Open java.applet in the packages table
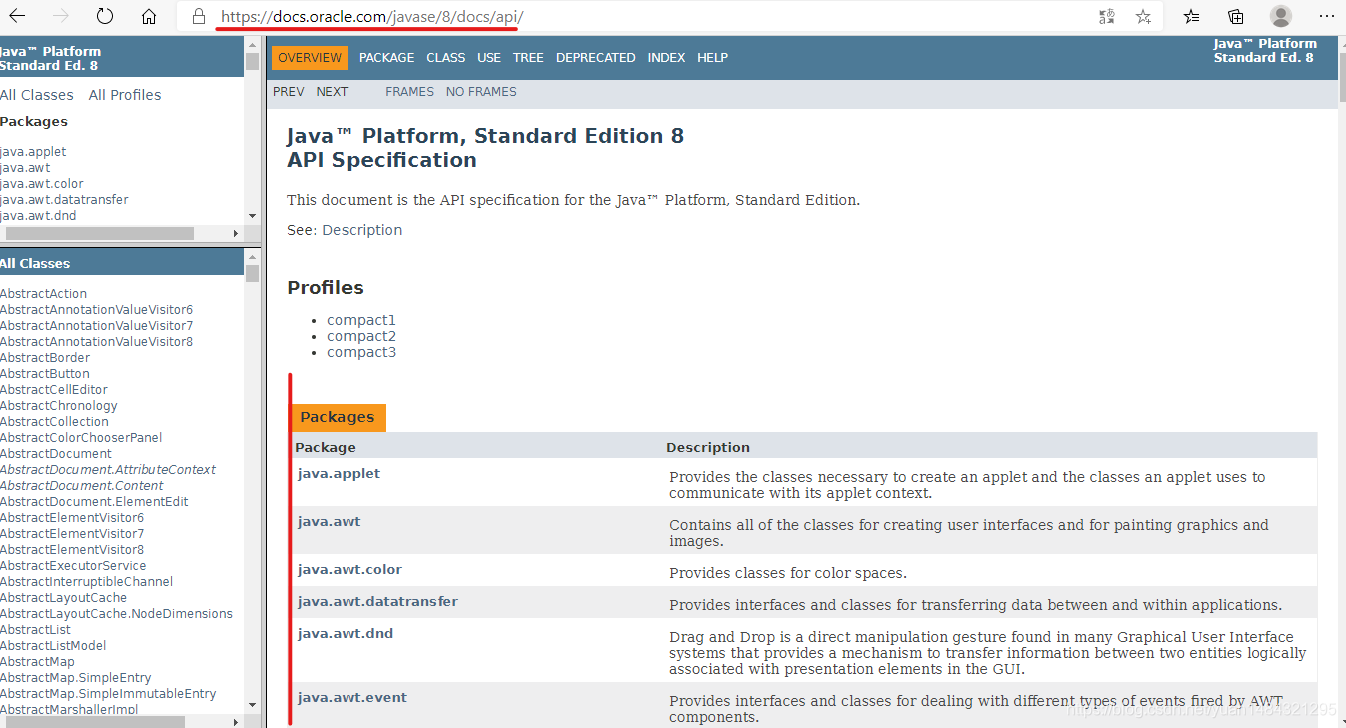Viewport: 1346px width, 728px height. coord(339,474)
